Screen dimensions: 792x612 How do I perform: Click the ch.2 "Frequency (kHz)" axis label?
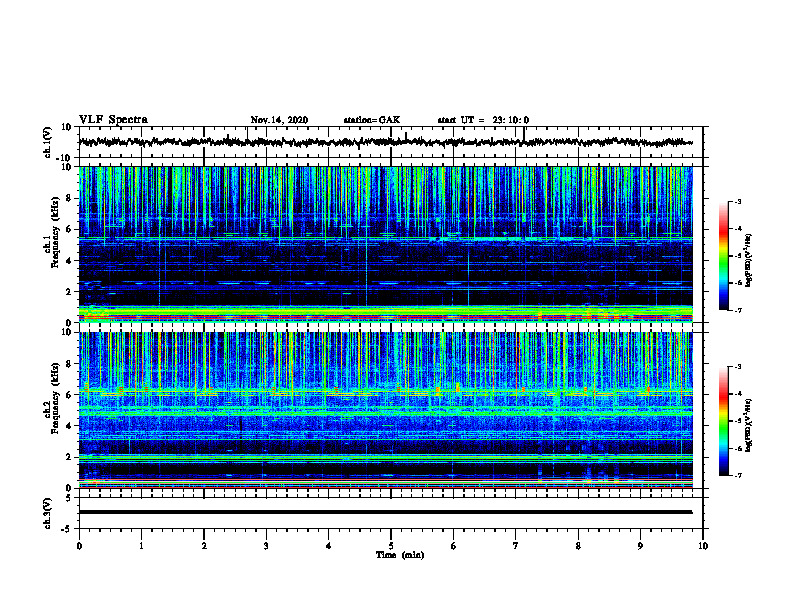click(56, 398)
